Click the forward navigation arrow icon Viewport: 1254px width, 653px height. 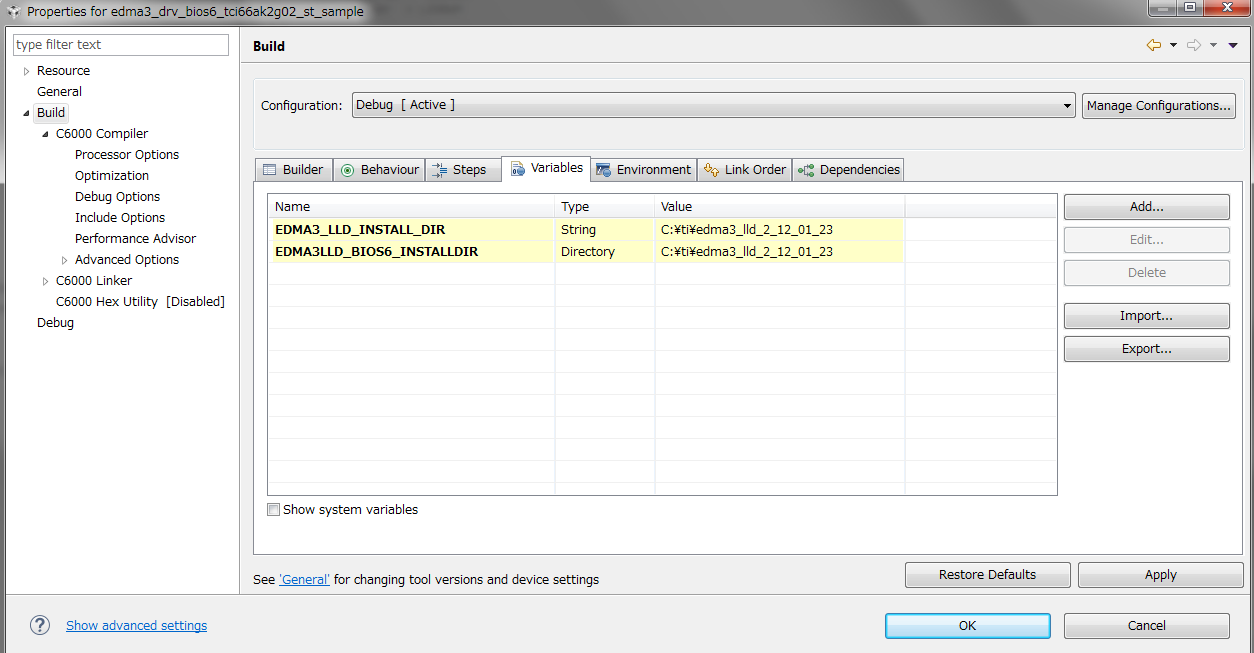tap(1194, 45)
